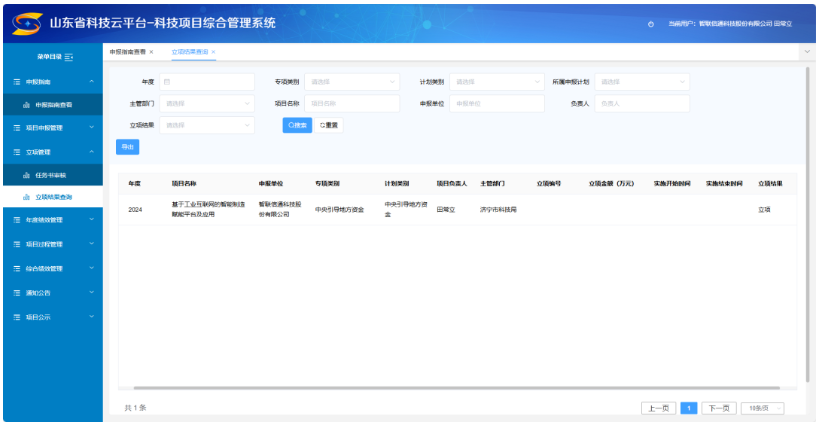Close the 立项结果查询 tab

coord(213,52)
